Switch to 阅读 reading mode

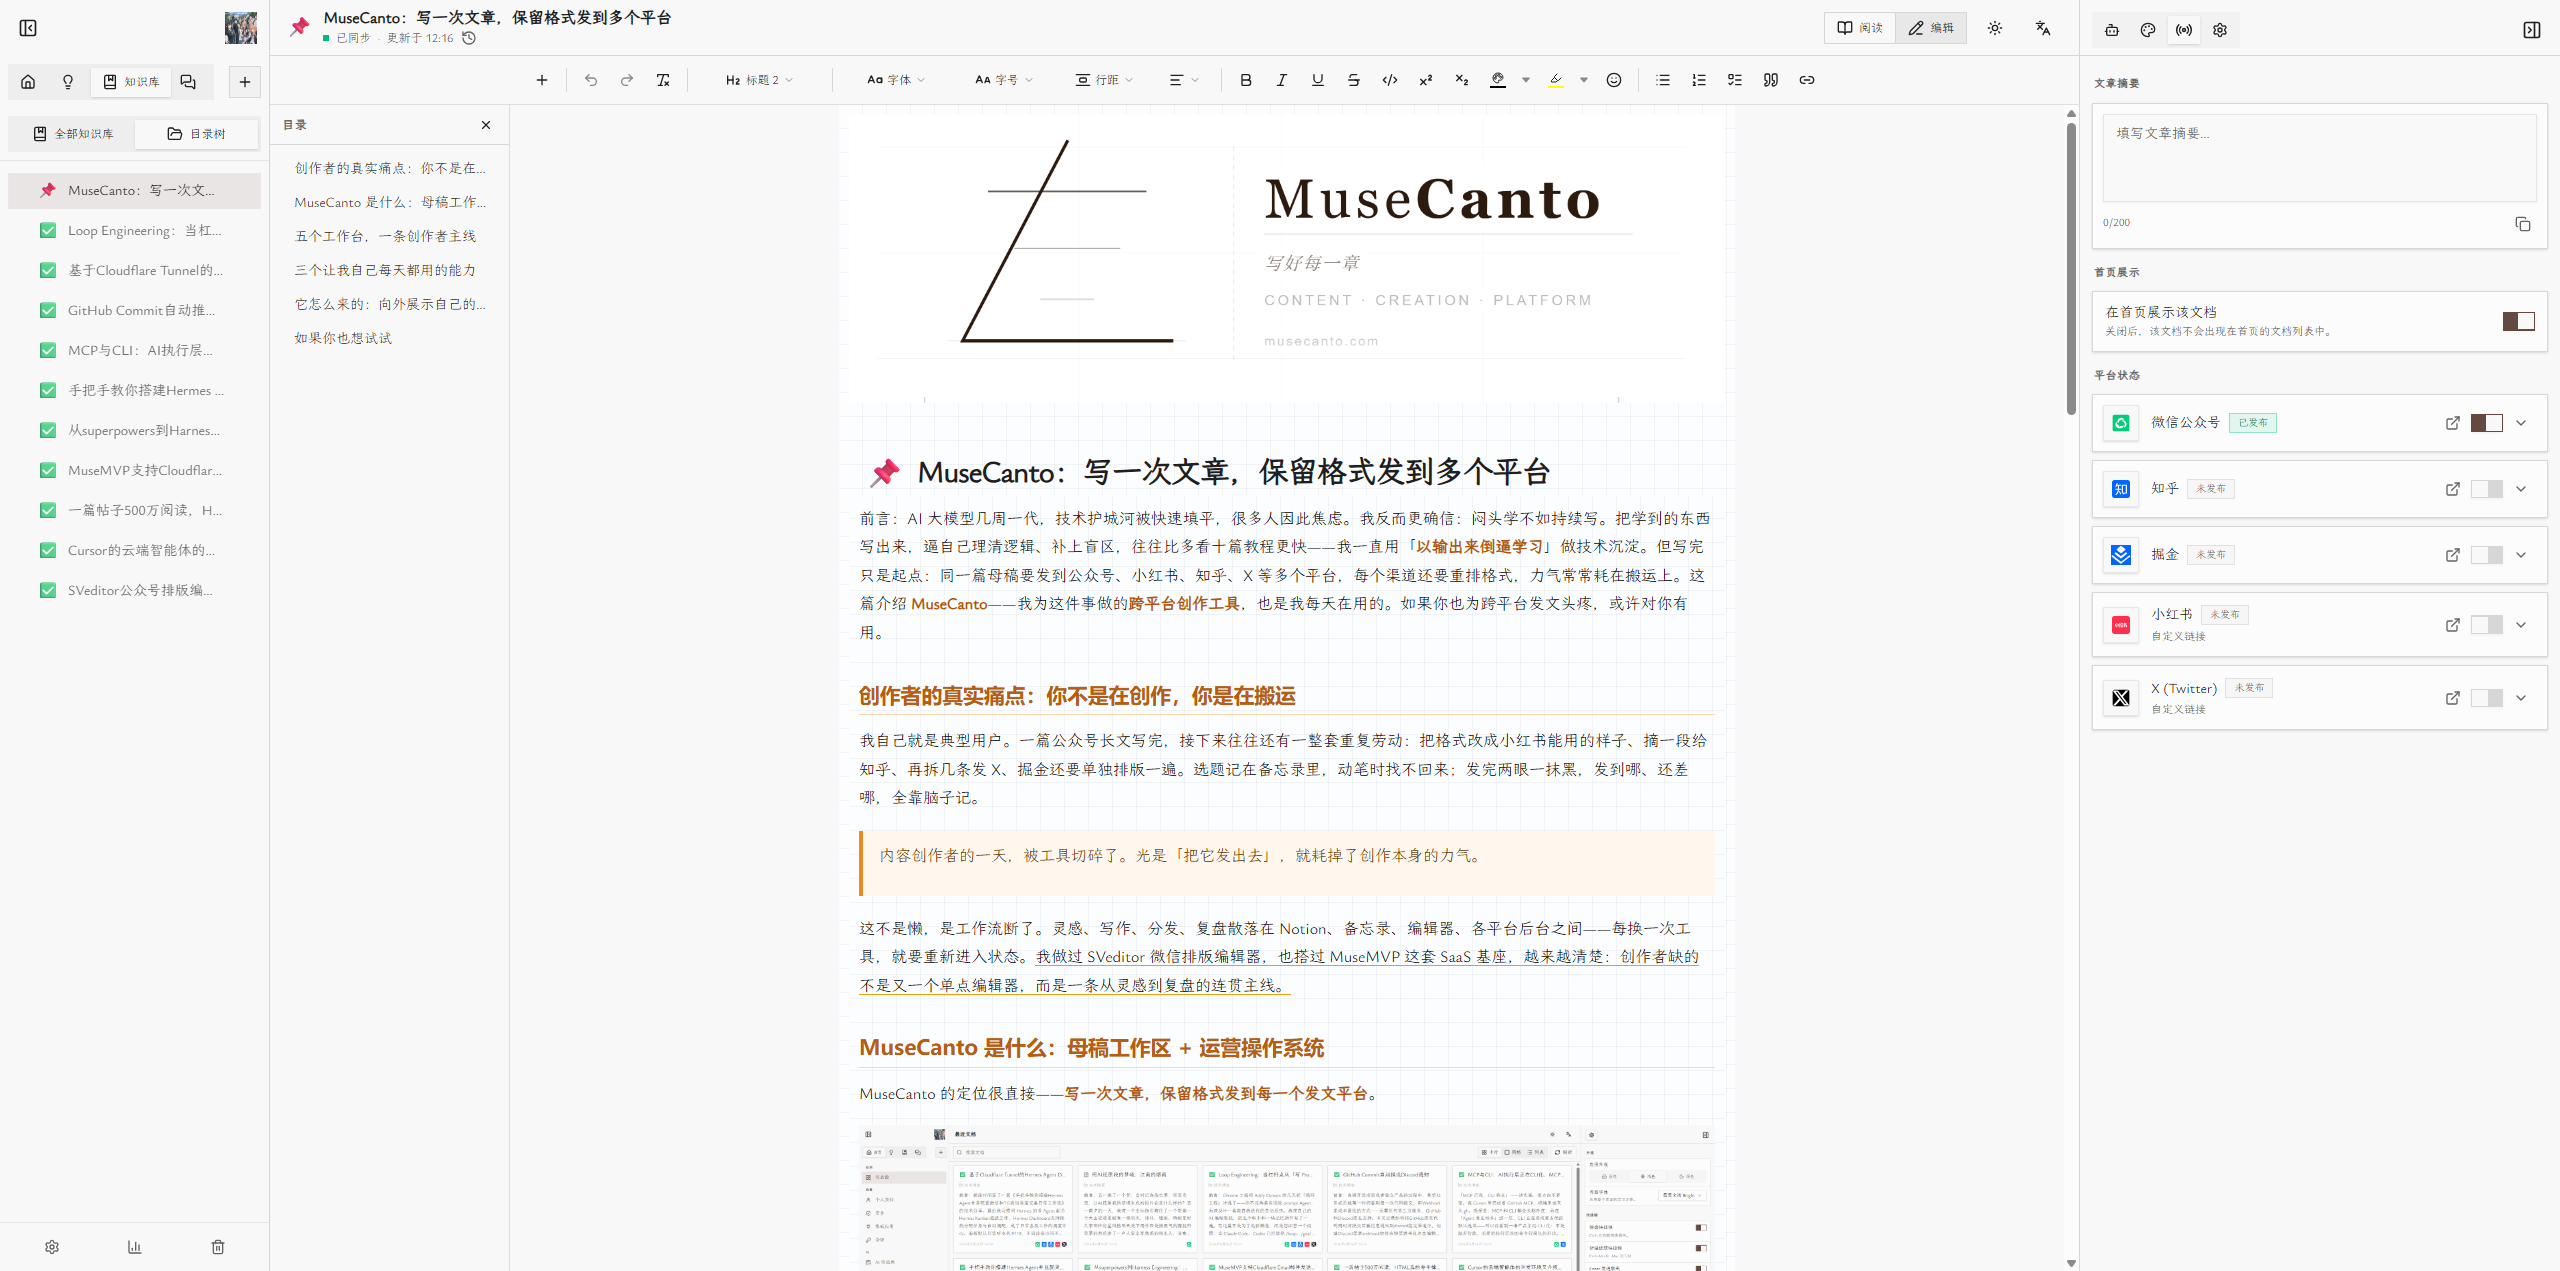(x=1860, y=28)
